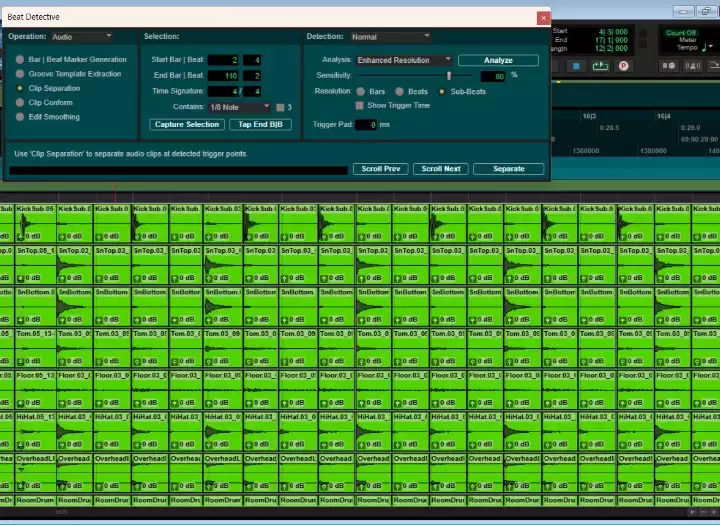This screenshot has width=720, height=525.
Task: Toggle the Count Off indicator
Action: click(680, 33)
